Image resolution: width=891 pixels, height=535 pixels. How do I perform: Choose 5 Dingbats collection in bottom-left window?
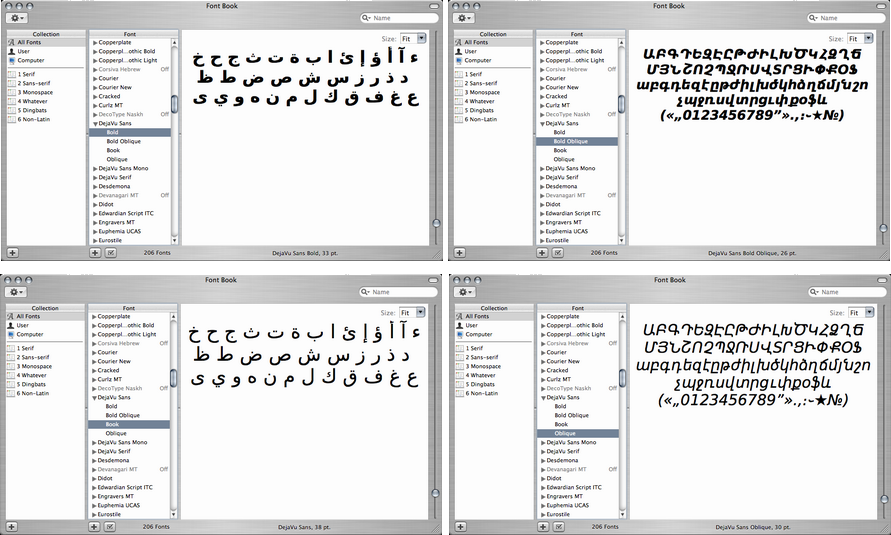point(34,384)
